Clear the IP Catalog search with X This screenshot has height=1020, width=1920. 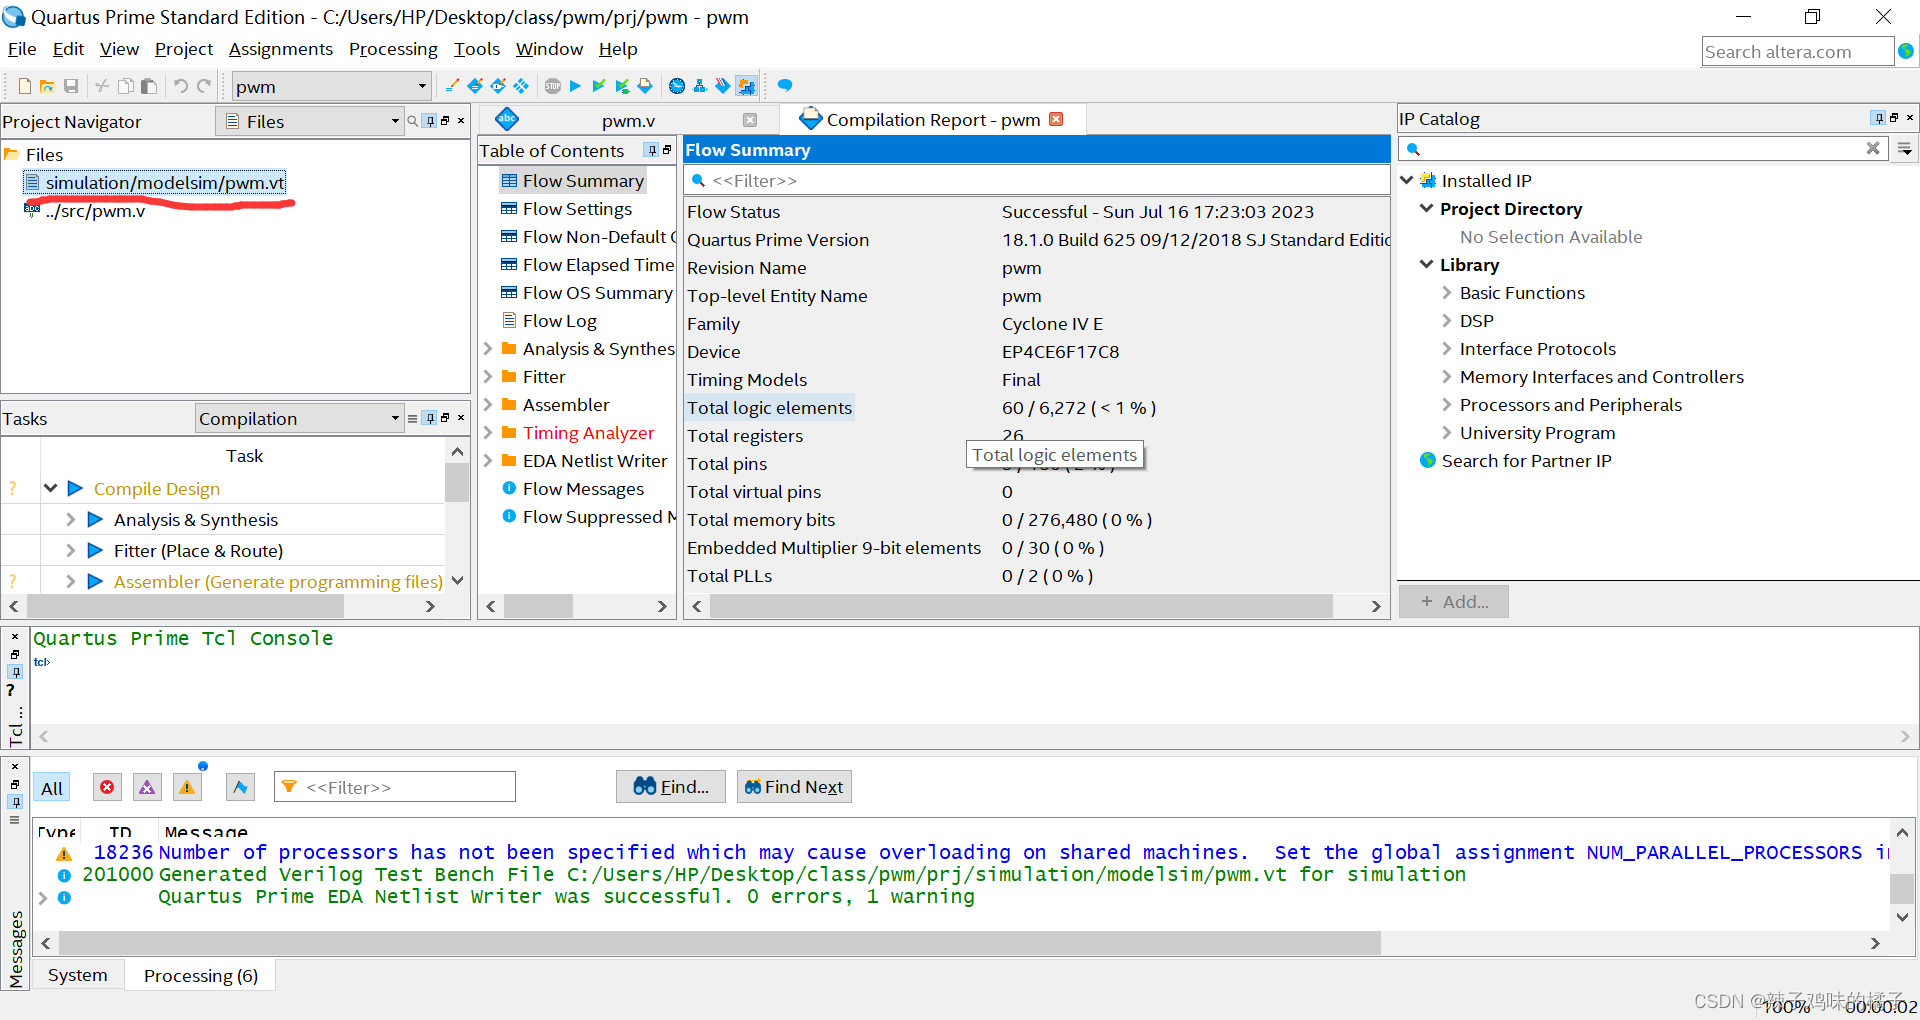(x=1873, y=148)
